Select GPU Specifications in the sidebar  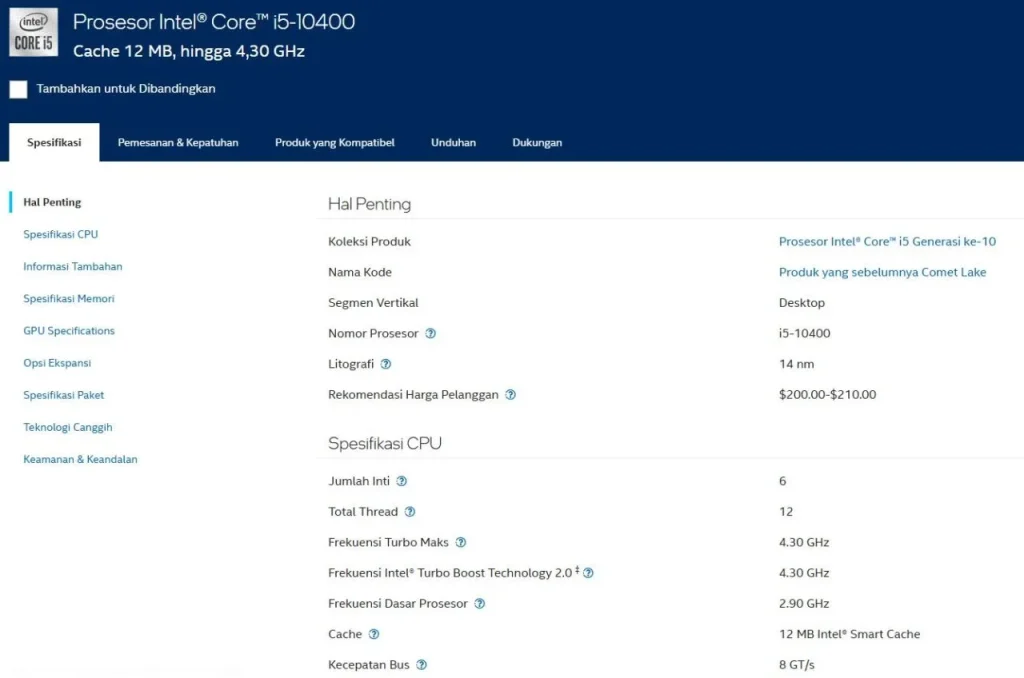point(68,331)
